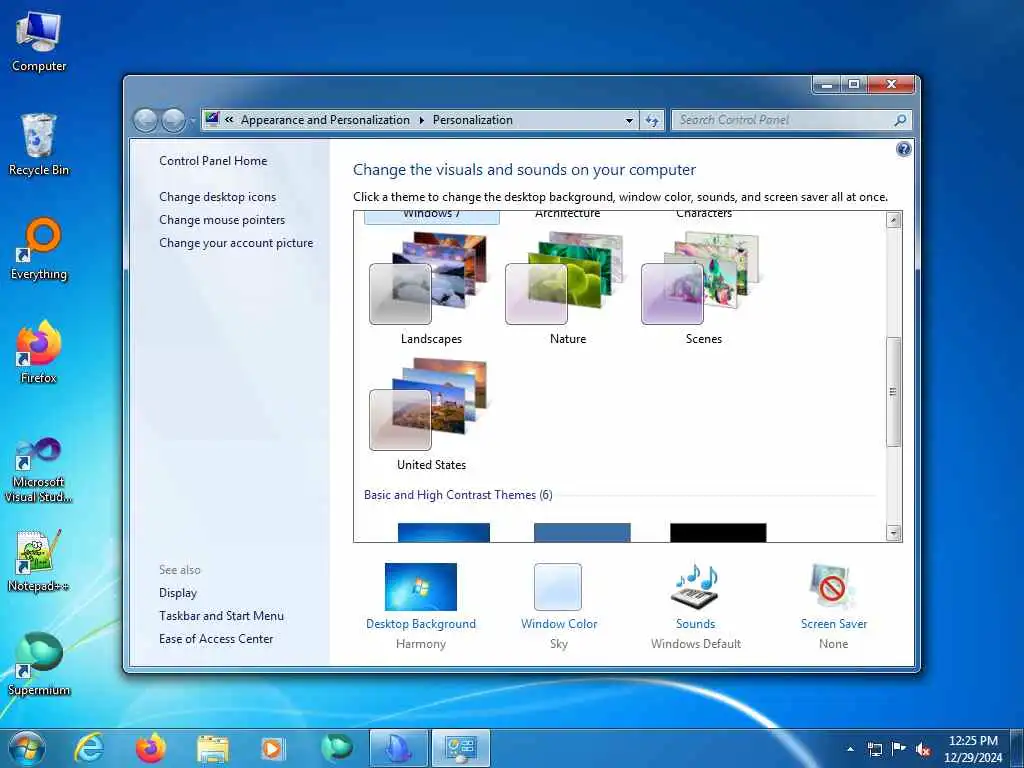
Task: Click Basic and High Contrast Themes heading
Action: tap(458, 495)
